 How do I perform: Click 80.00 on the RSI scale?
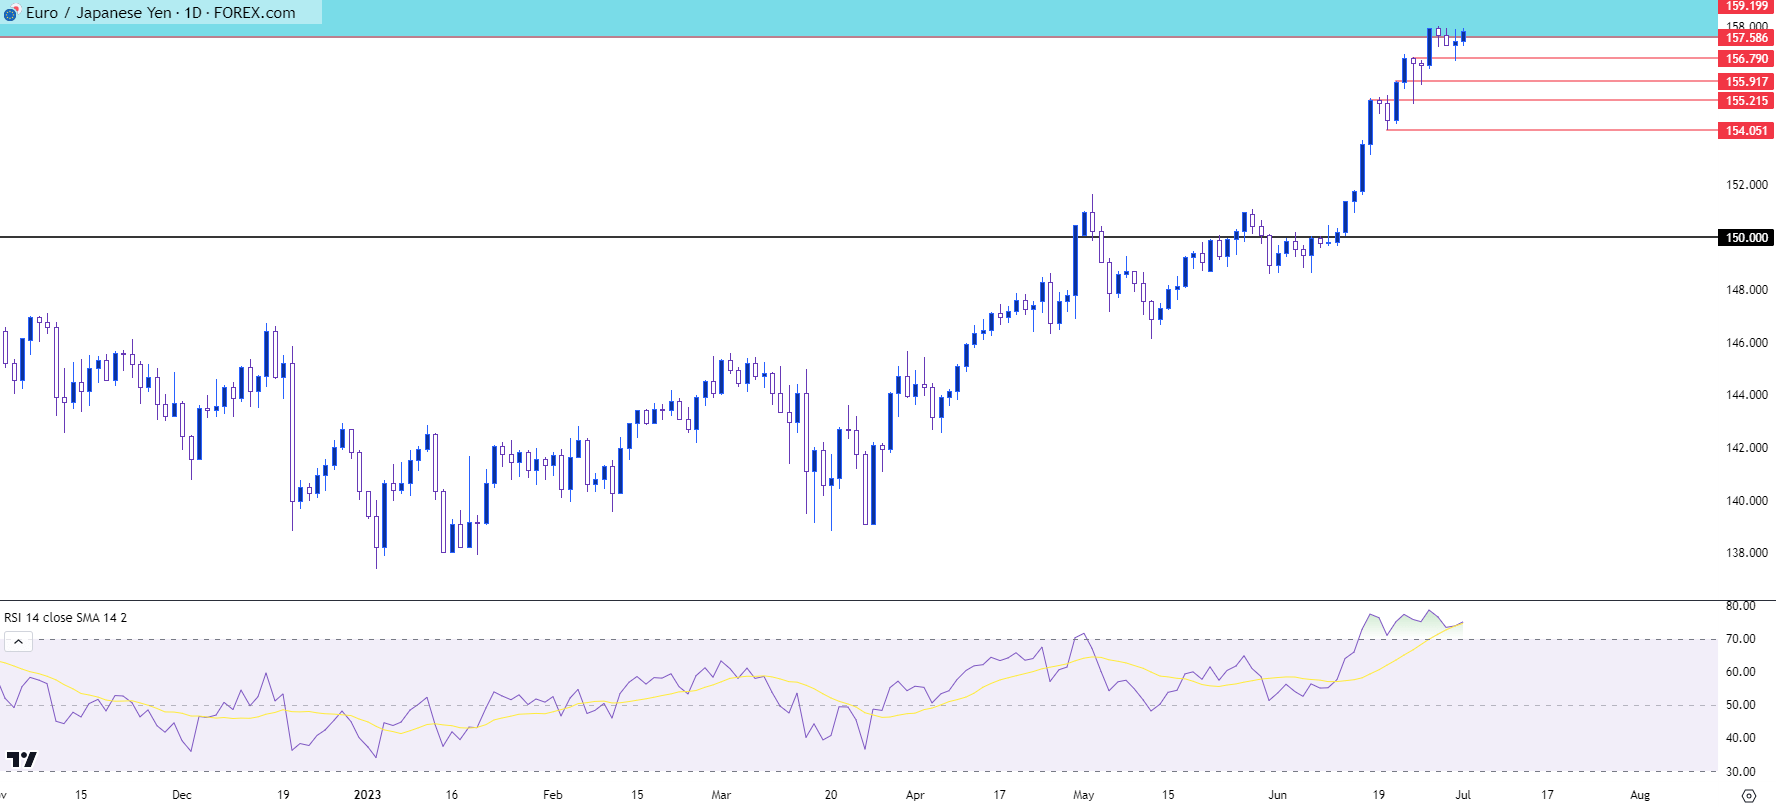point(1741,606)
